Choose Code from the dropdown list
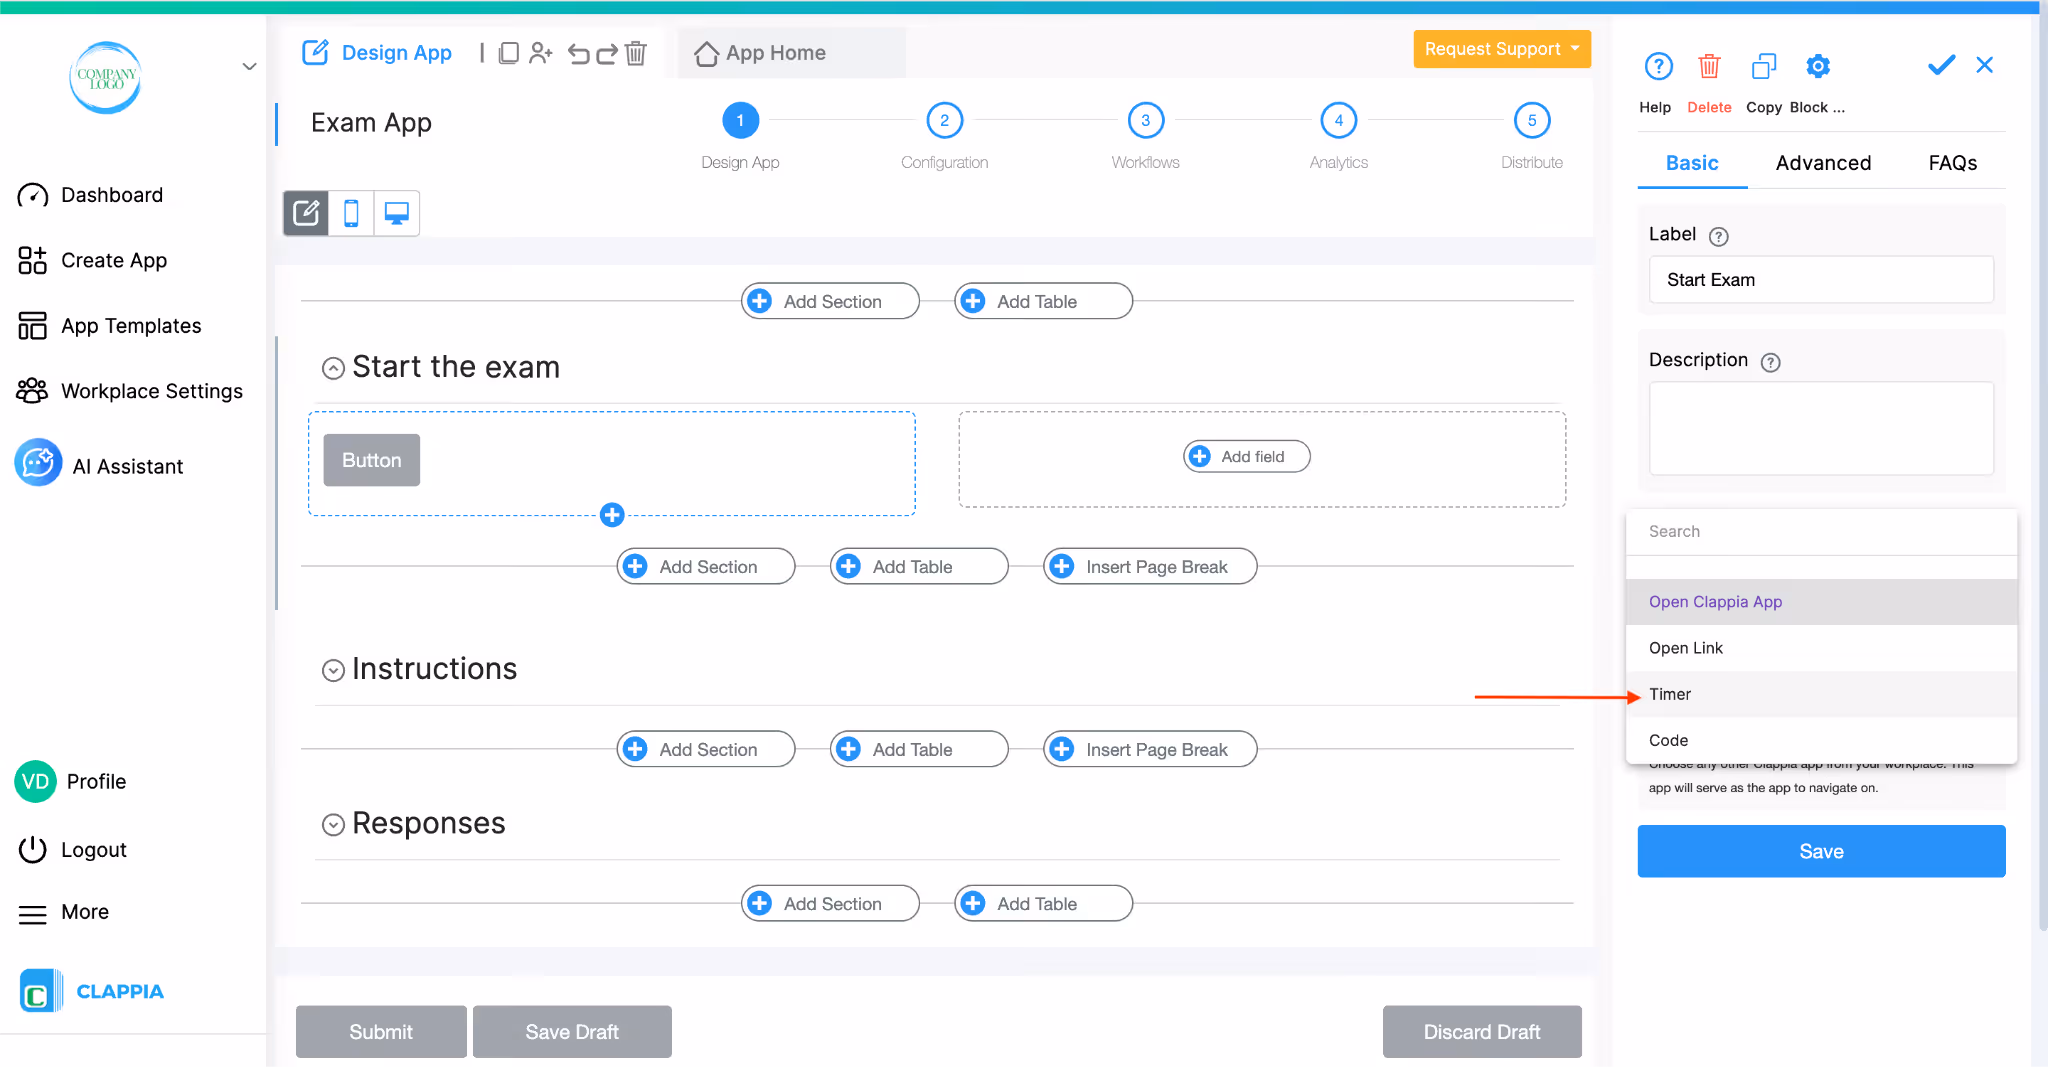This screenshot has height=1067, width=2048. 1821,740
